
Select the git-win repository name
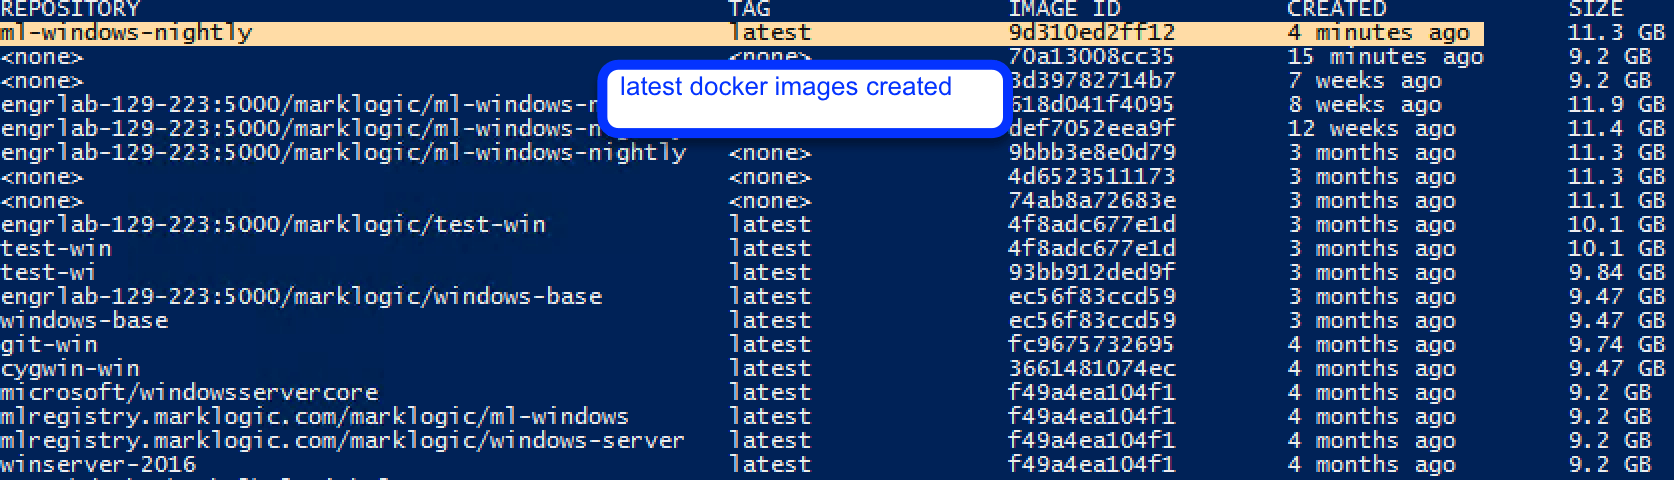(49, 345)
